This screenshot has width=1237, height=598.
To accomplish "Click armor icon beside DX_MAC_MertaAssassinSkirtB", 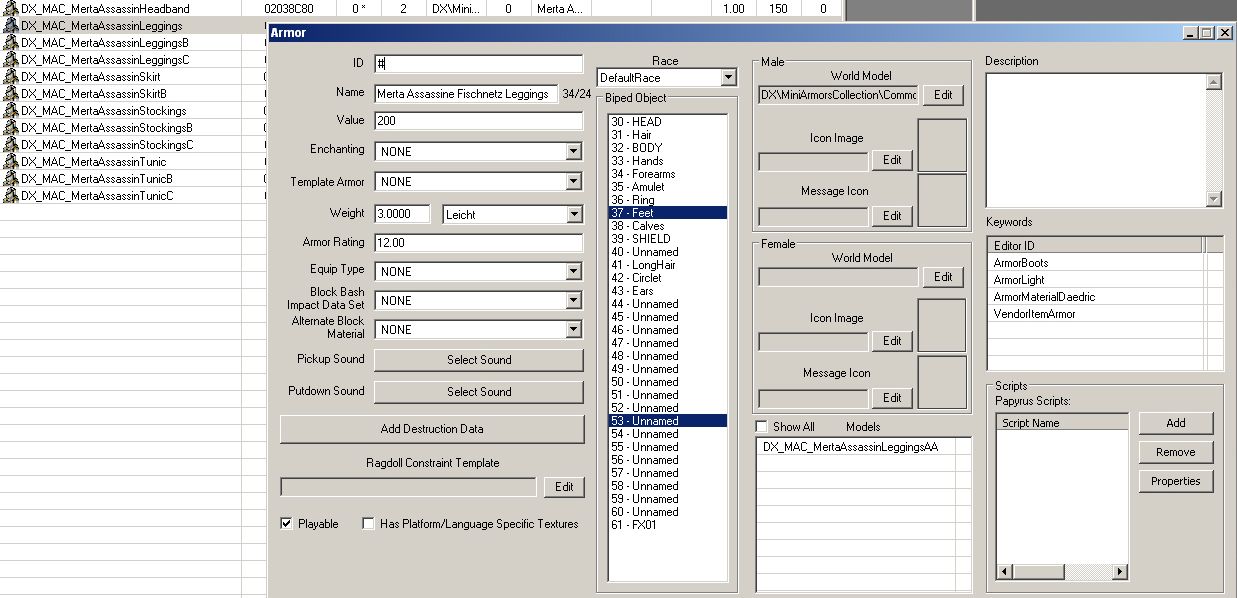I will pos(11,94).
